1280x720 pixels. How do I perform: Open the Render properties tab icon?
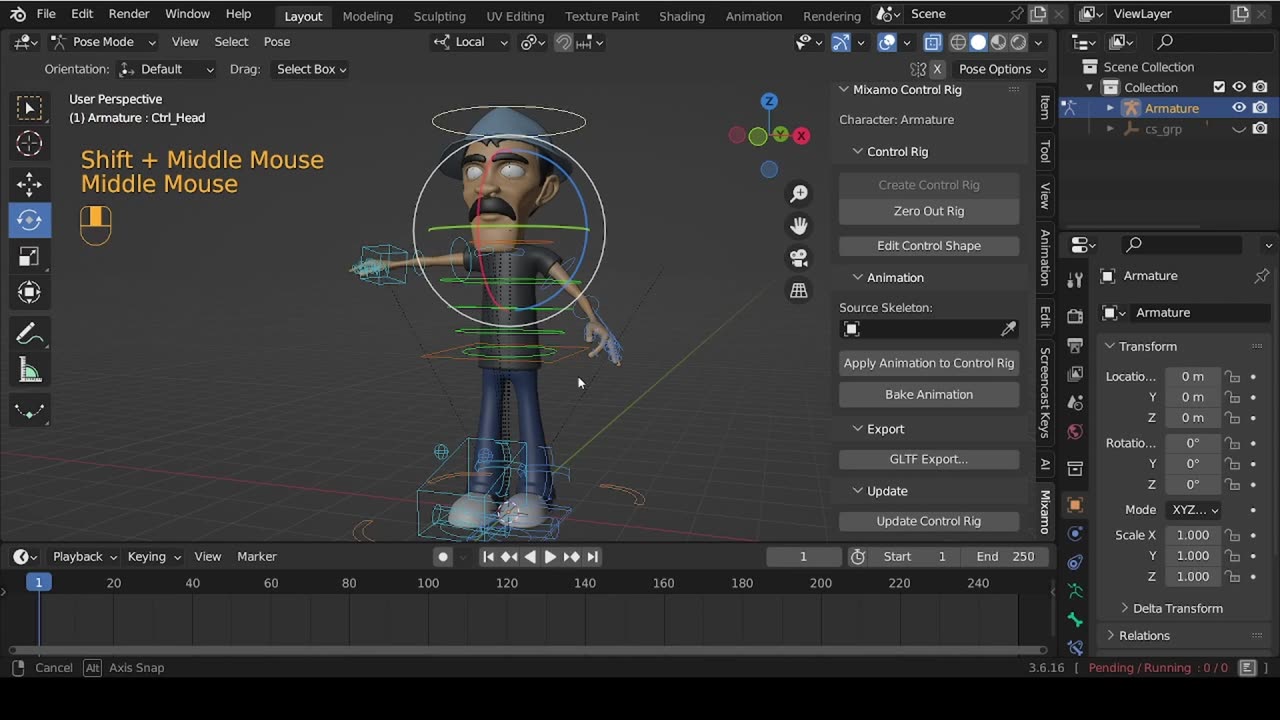(1075, 316)
